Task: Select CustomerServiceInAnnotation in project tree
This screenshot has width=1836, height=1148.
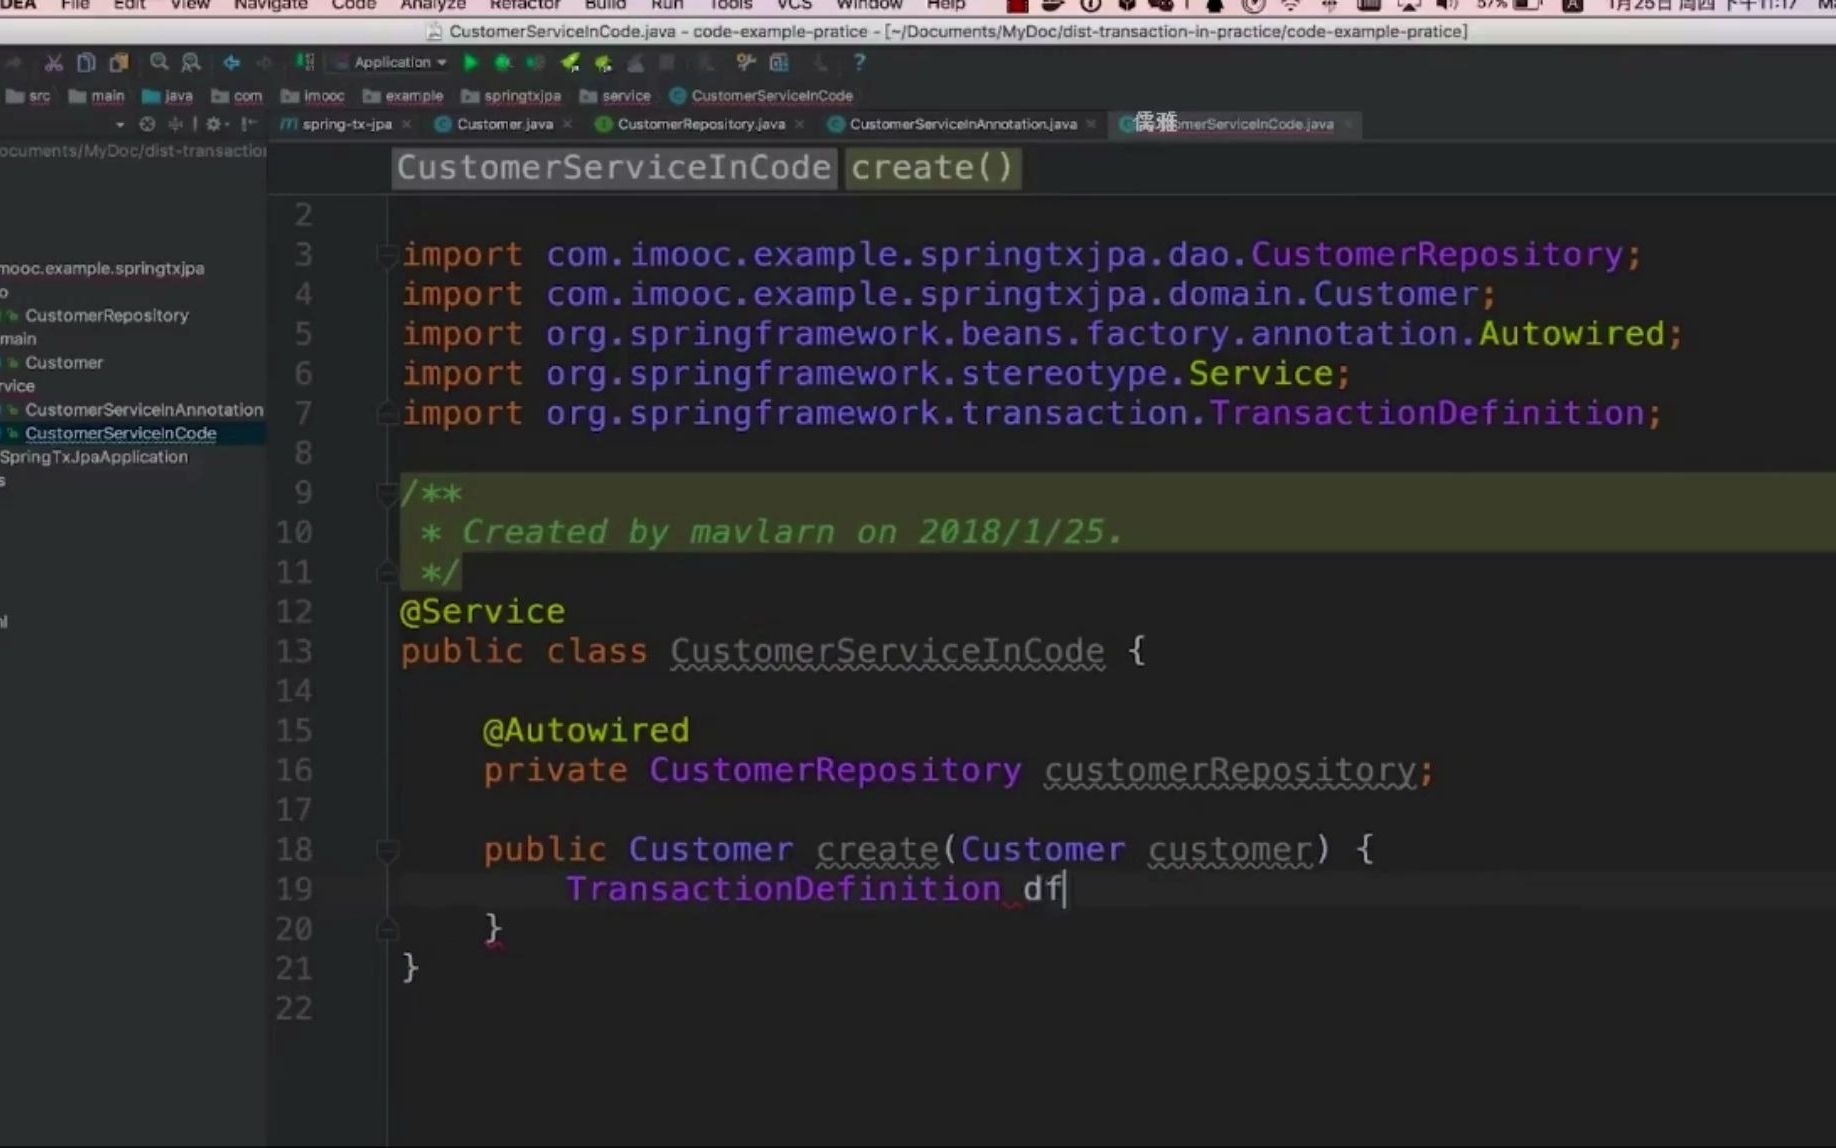Action: [x=144, y=409]
